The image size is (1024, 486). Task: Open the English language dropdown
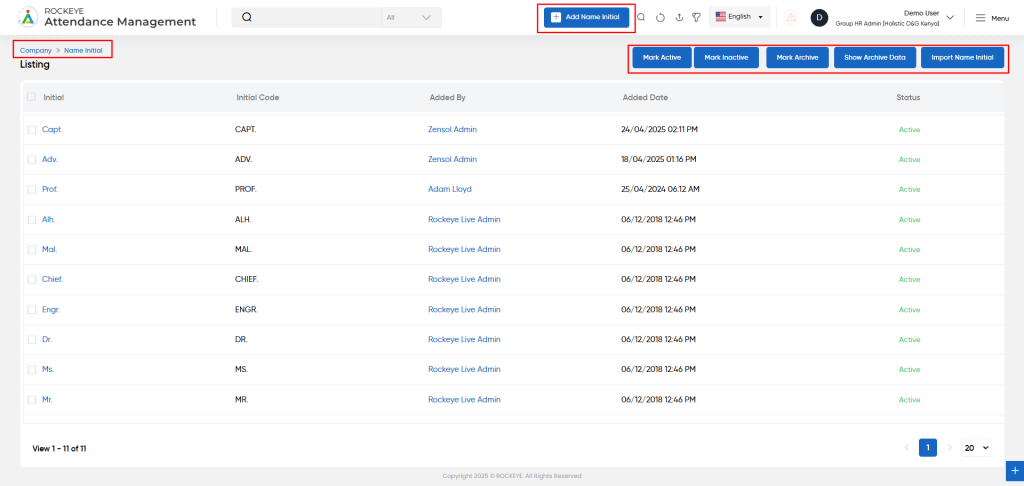tap(739, 17)
